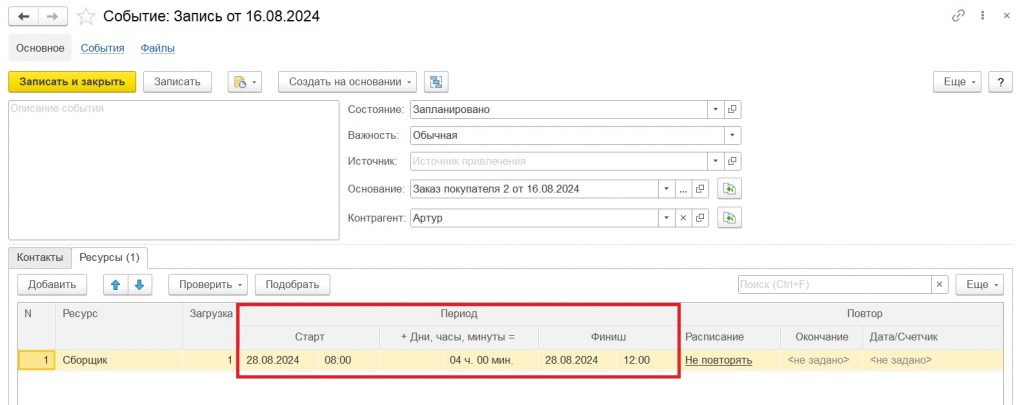
Task: Select the Ресурсы (1) tab
Action: [x=110, y=257]
